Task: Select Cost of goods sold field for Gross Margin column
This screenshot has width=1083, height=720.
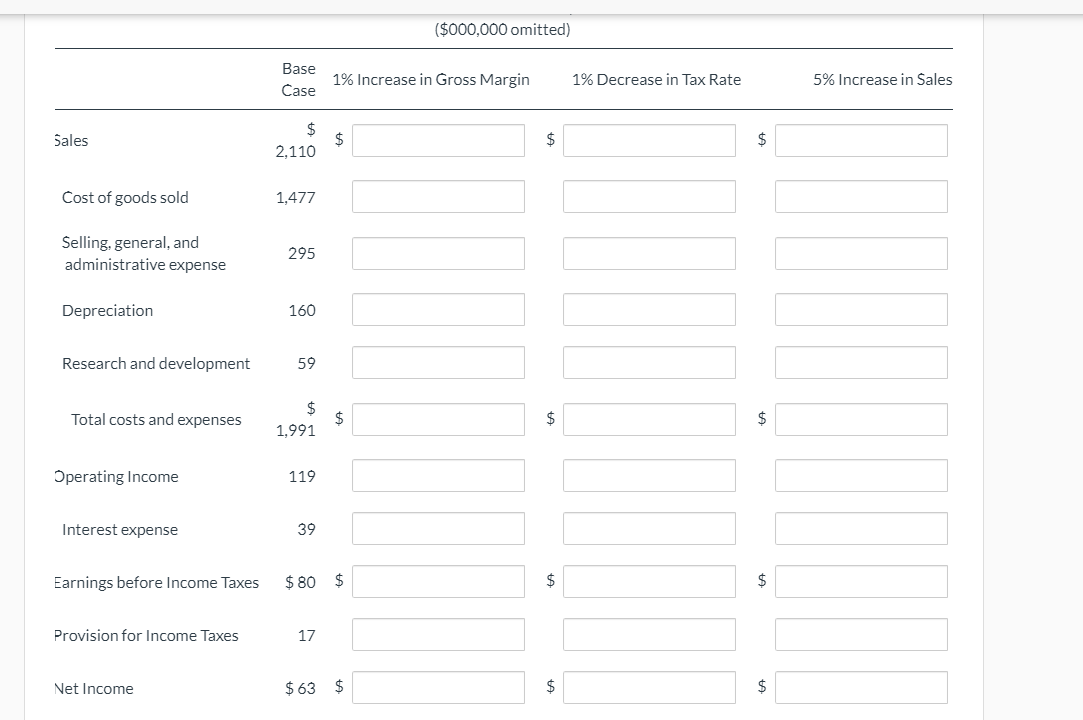Action: pyautogui.click(x=438, y=197)
